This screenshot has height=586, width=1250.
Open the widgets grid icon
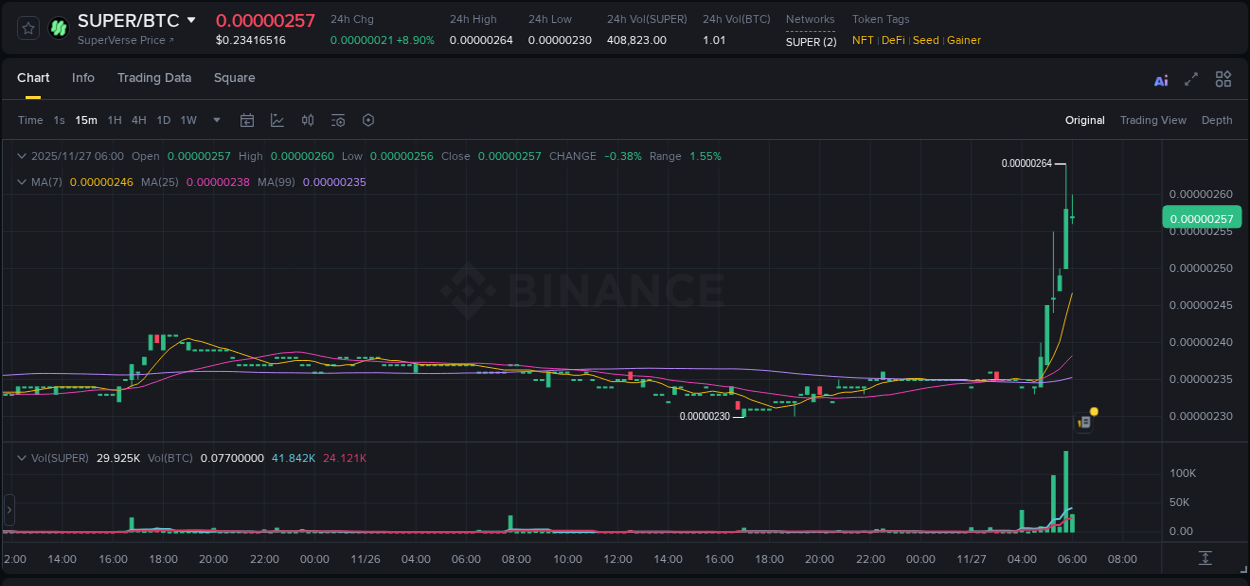coord(1223,79)
